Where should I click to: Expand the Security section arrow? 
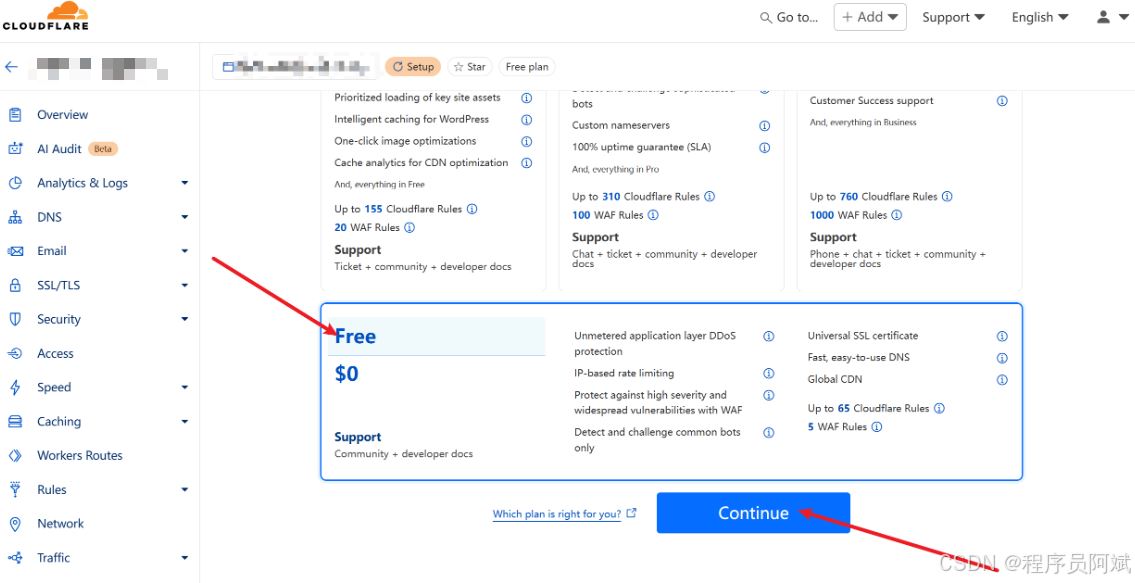pos(185,319)
